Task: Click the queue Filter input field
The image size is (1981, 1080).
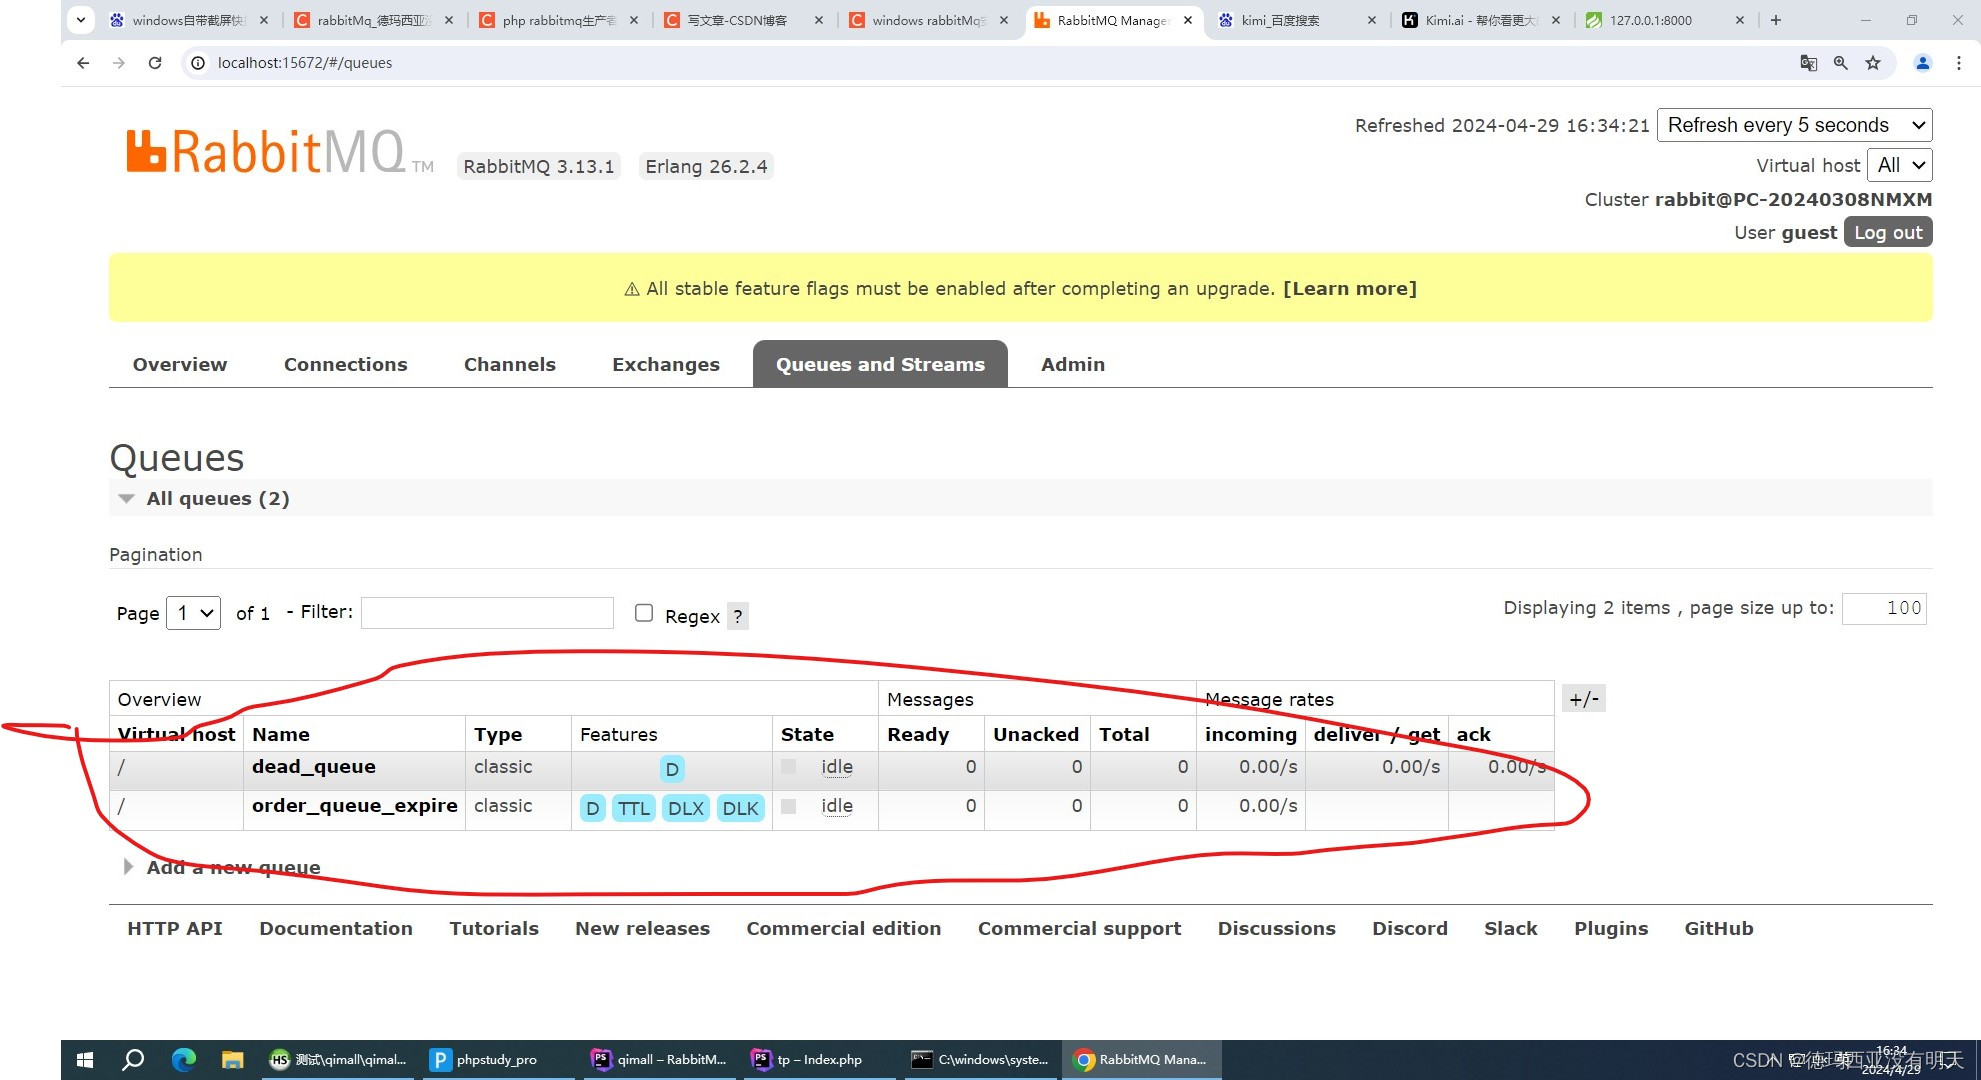Action: pos(487,612)
